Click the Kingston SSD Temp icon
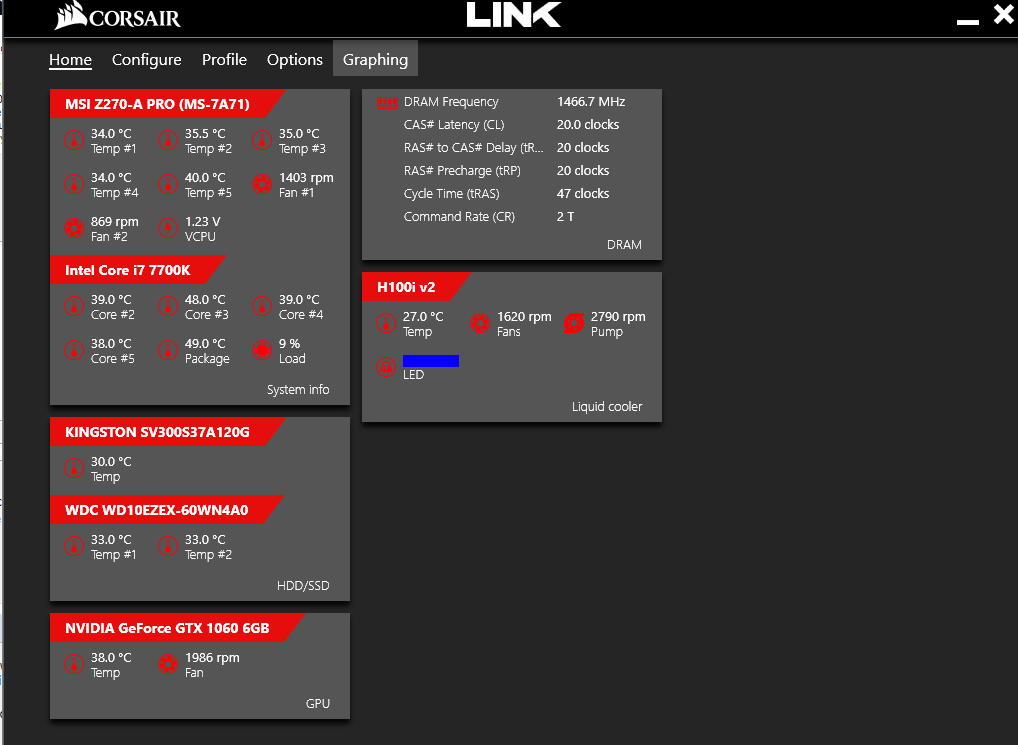Screen dimensions: 1018x745 pyautogui.click(x=74, y=469)
